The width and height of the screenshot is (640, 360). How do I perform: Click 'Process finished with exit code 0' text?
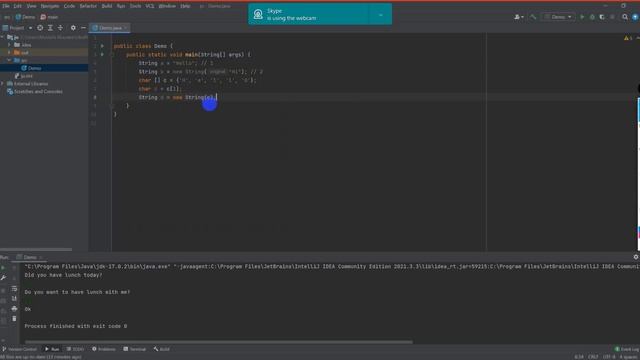click(x=76, y=326)
